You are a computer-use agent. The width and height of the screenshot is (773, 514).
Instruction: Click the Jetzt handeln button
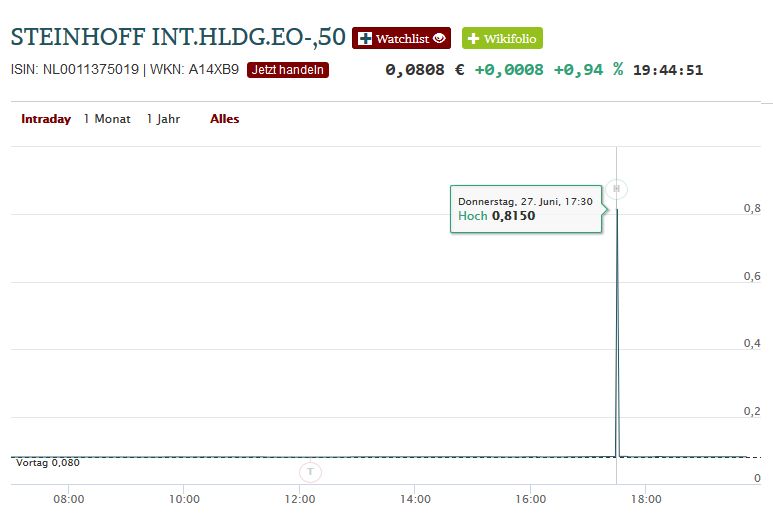[x=288, y=69]
